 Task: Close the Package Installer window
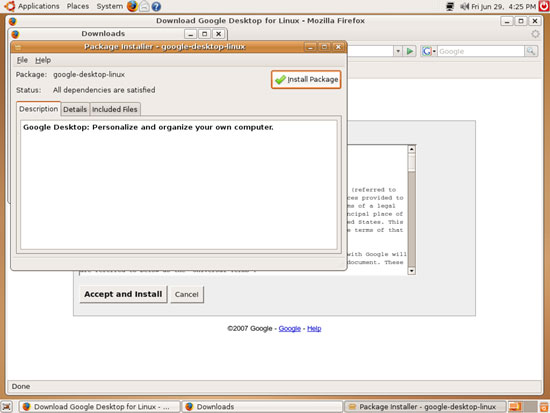click(x=338, y=47)
